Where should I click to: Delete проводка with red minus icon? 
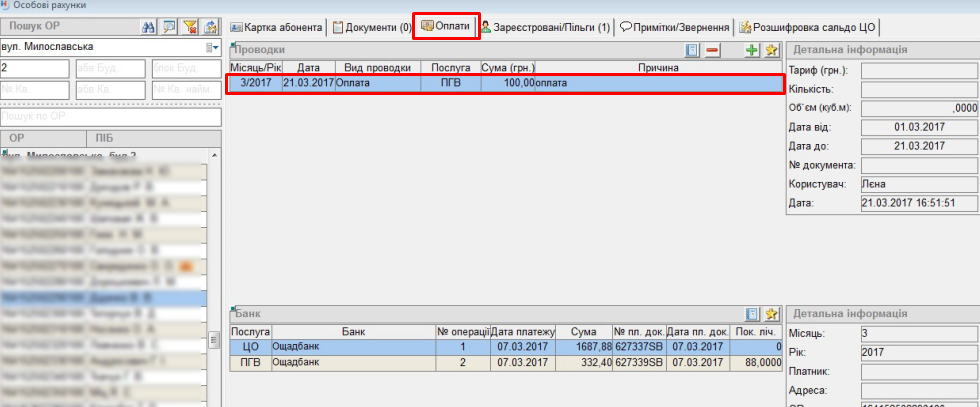click(x=712, y=50)
